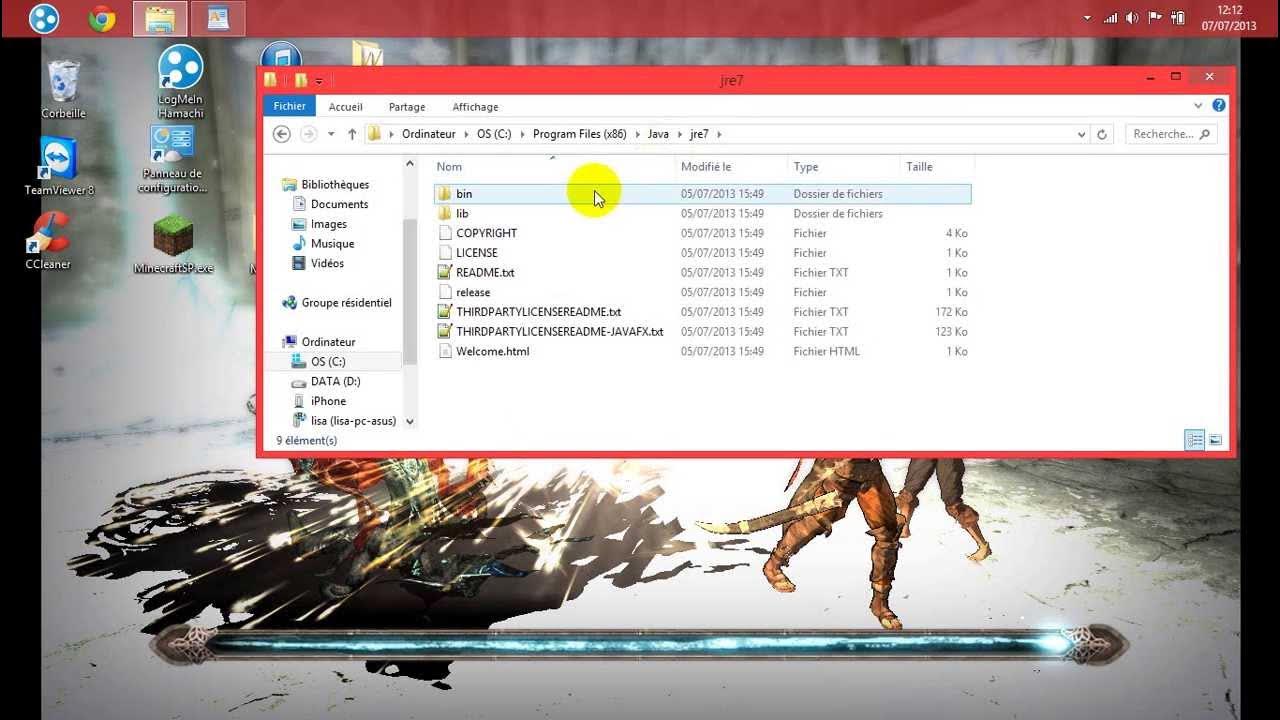Open the Accueil ribbon tab
Screen dimensions: 1280x720
click(x=346, y=106)
